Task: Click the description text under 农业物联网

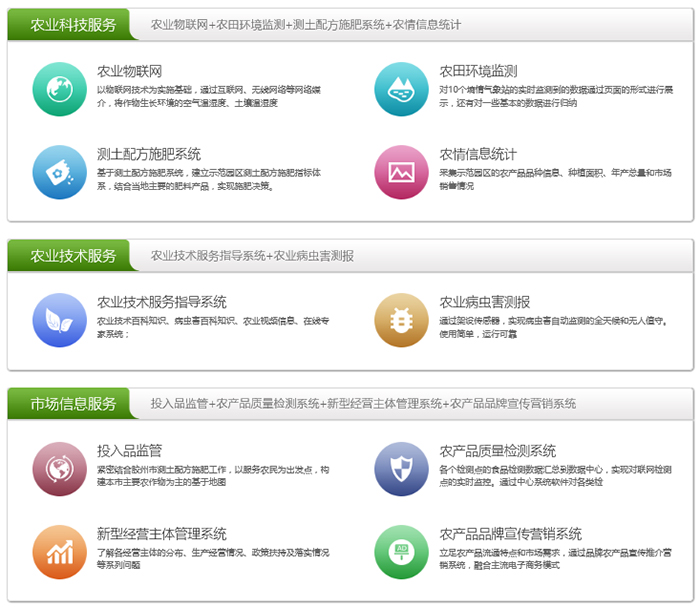Action: coord(209,96)
